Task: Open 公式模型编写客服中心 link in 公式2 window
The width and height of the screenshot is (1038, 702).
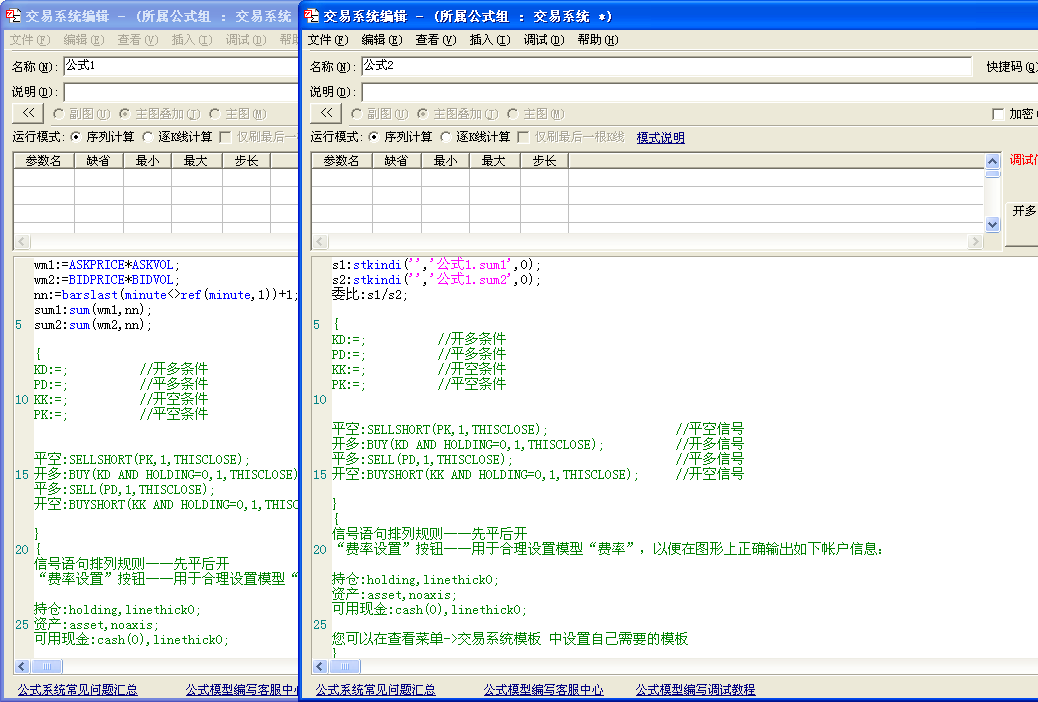Action: (543, 689)
